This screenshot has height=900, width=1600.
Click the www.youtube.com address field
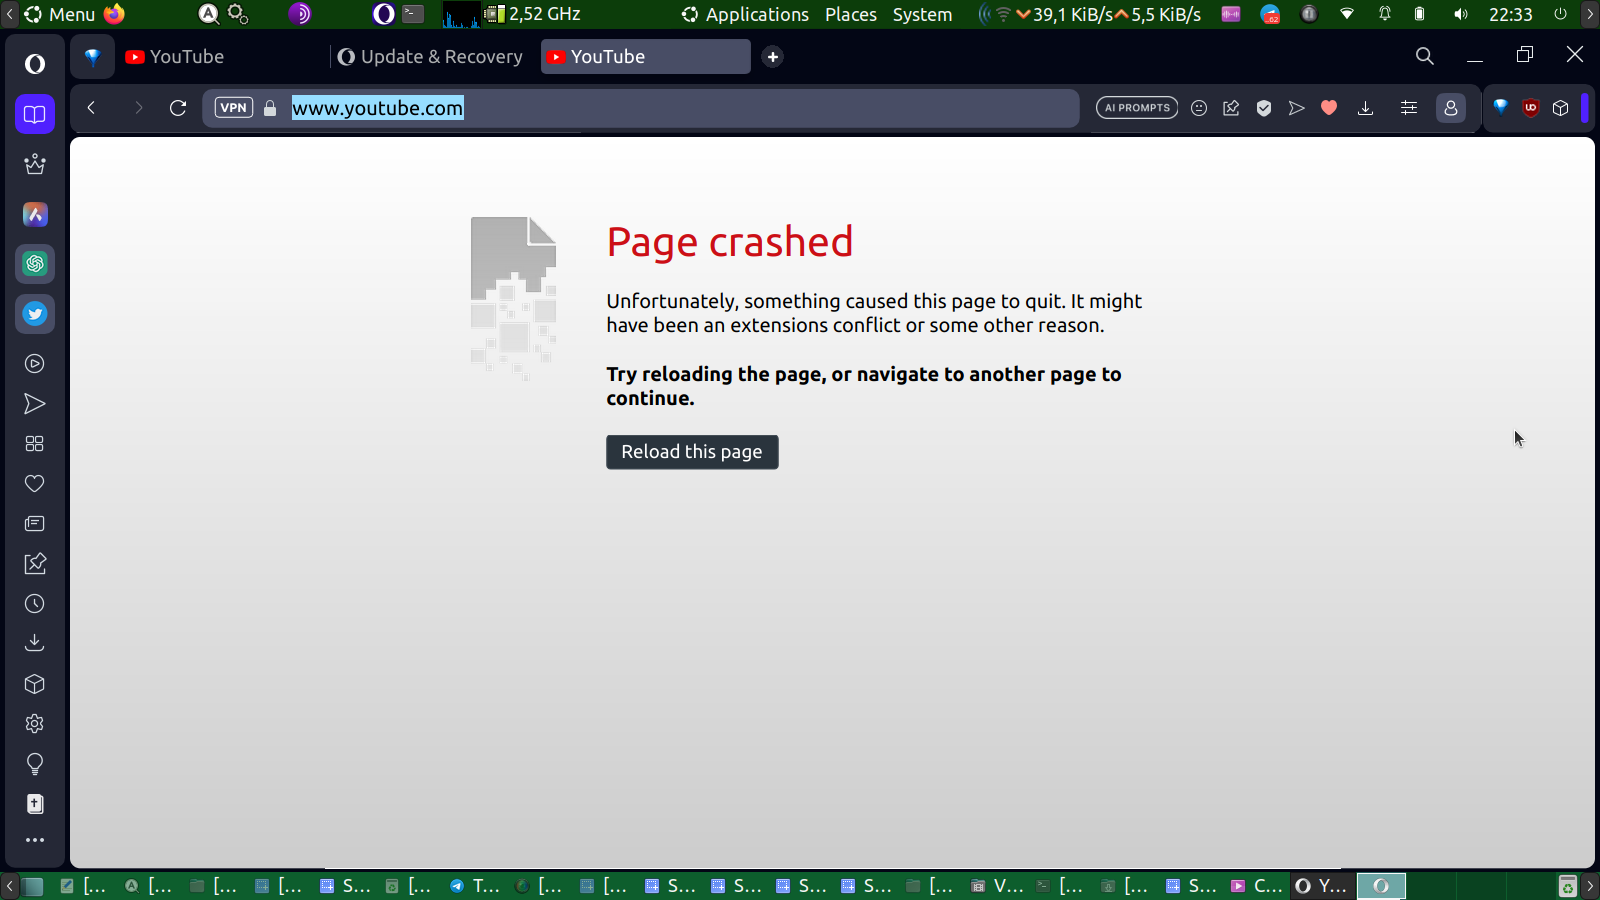(640, 108)
